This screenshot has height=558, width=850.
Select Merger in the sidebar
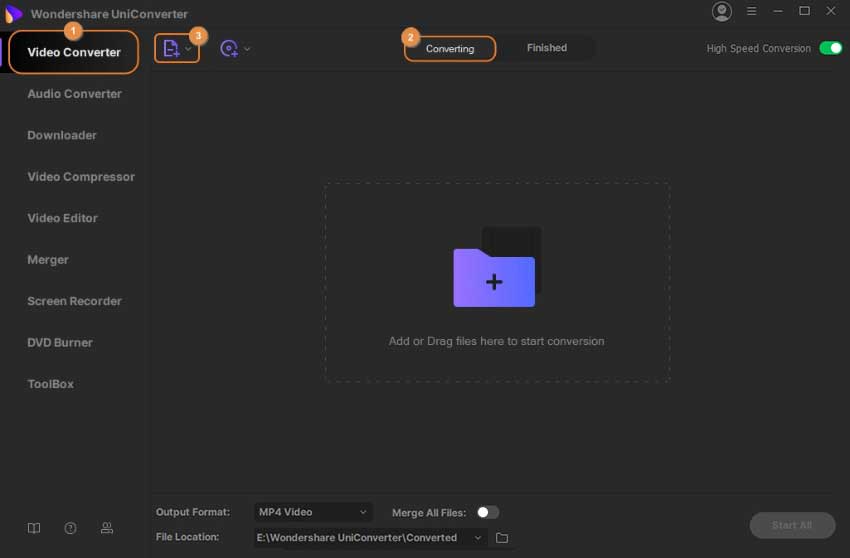pyautogui.click(x=48, y=260)
